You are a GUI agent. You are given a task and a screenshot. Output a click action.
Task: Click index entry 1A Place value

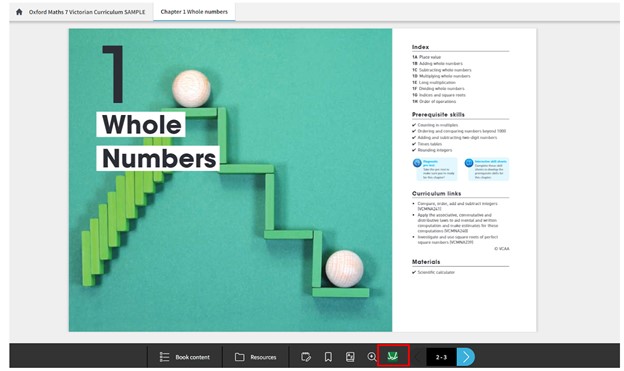tap(426, 57)
